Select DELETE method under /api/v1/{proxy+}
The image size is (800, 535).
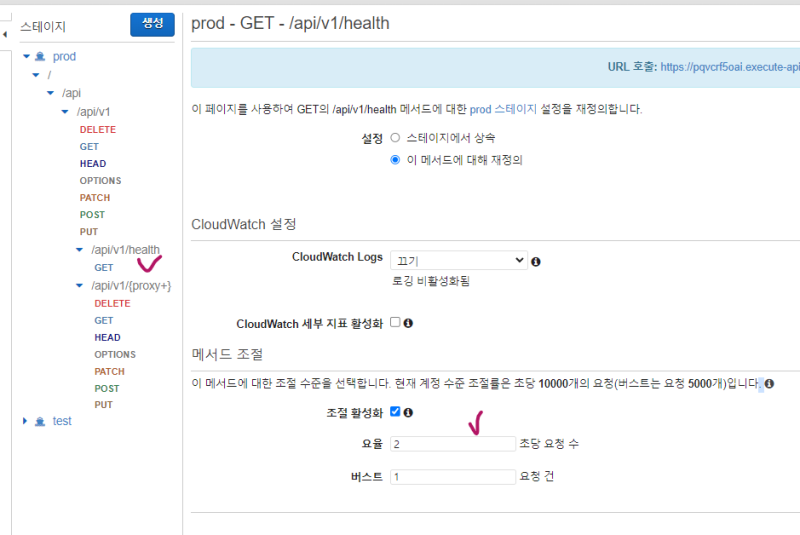(112, 303)
